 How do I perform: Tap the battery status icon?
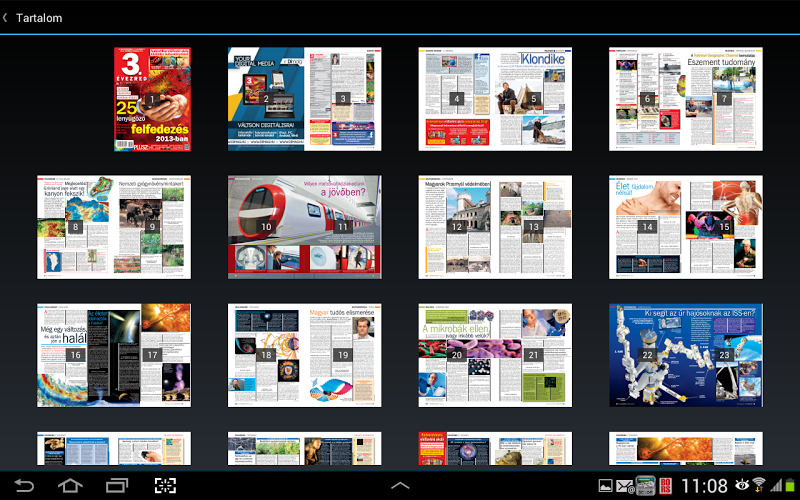coord(790,485)
